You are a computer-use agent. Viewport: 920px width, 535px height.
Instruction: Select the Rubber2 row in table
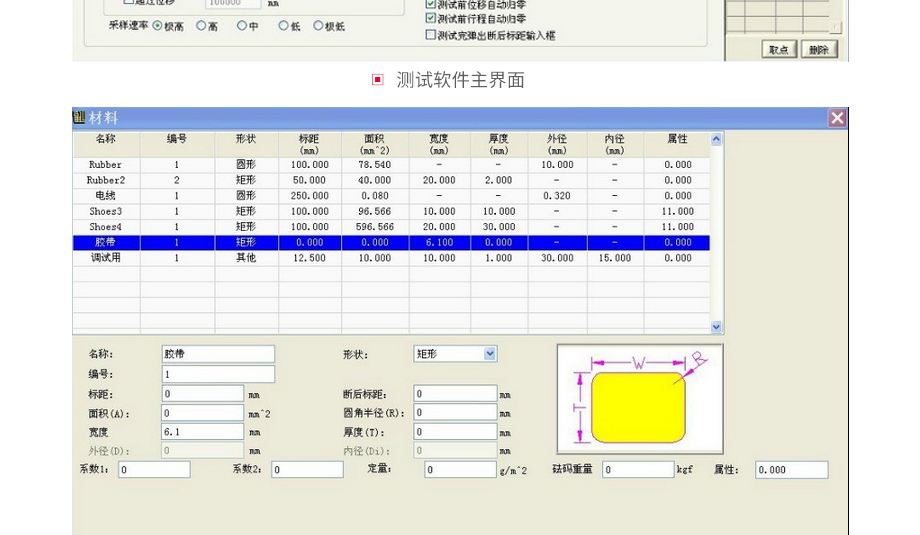tap(106, 181)
